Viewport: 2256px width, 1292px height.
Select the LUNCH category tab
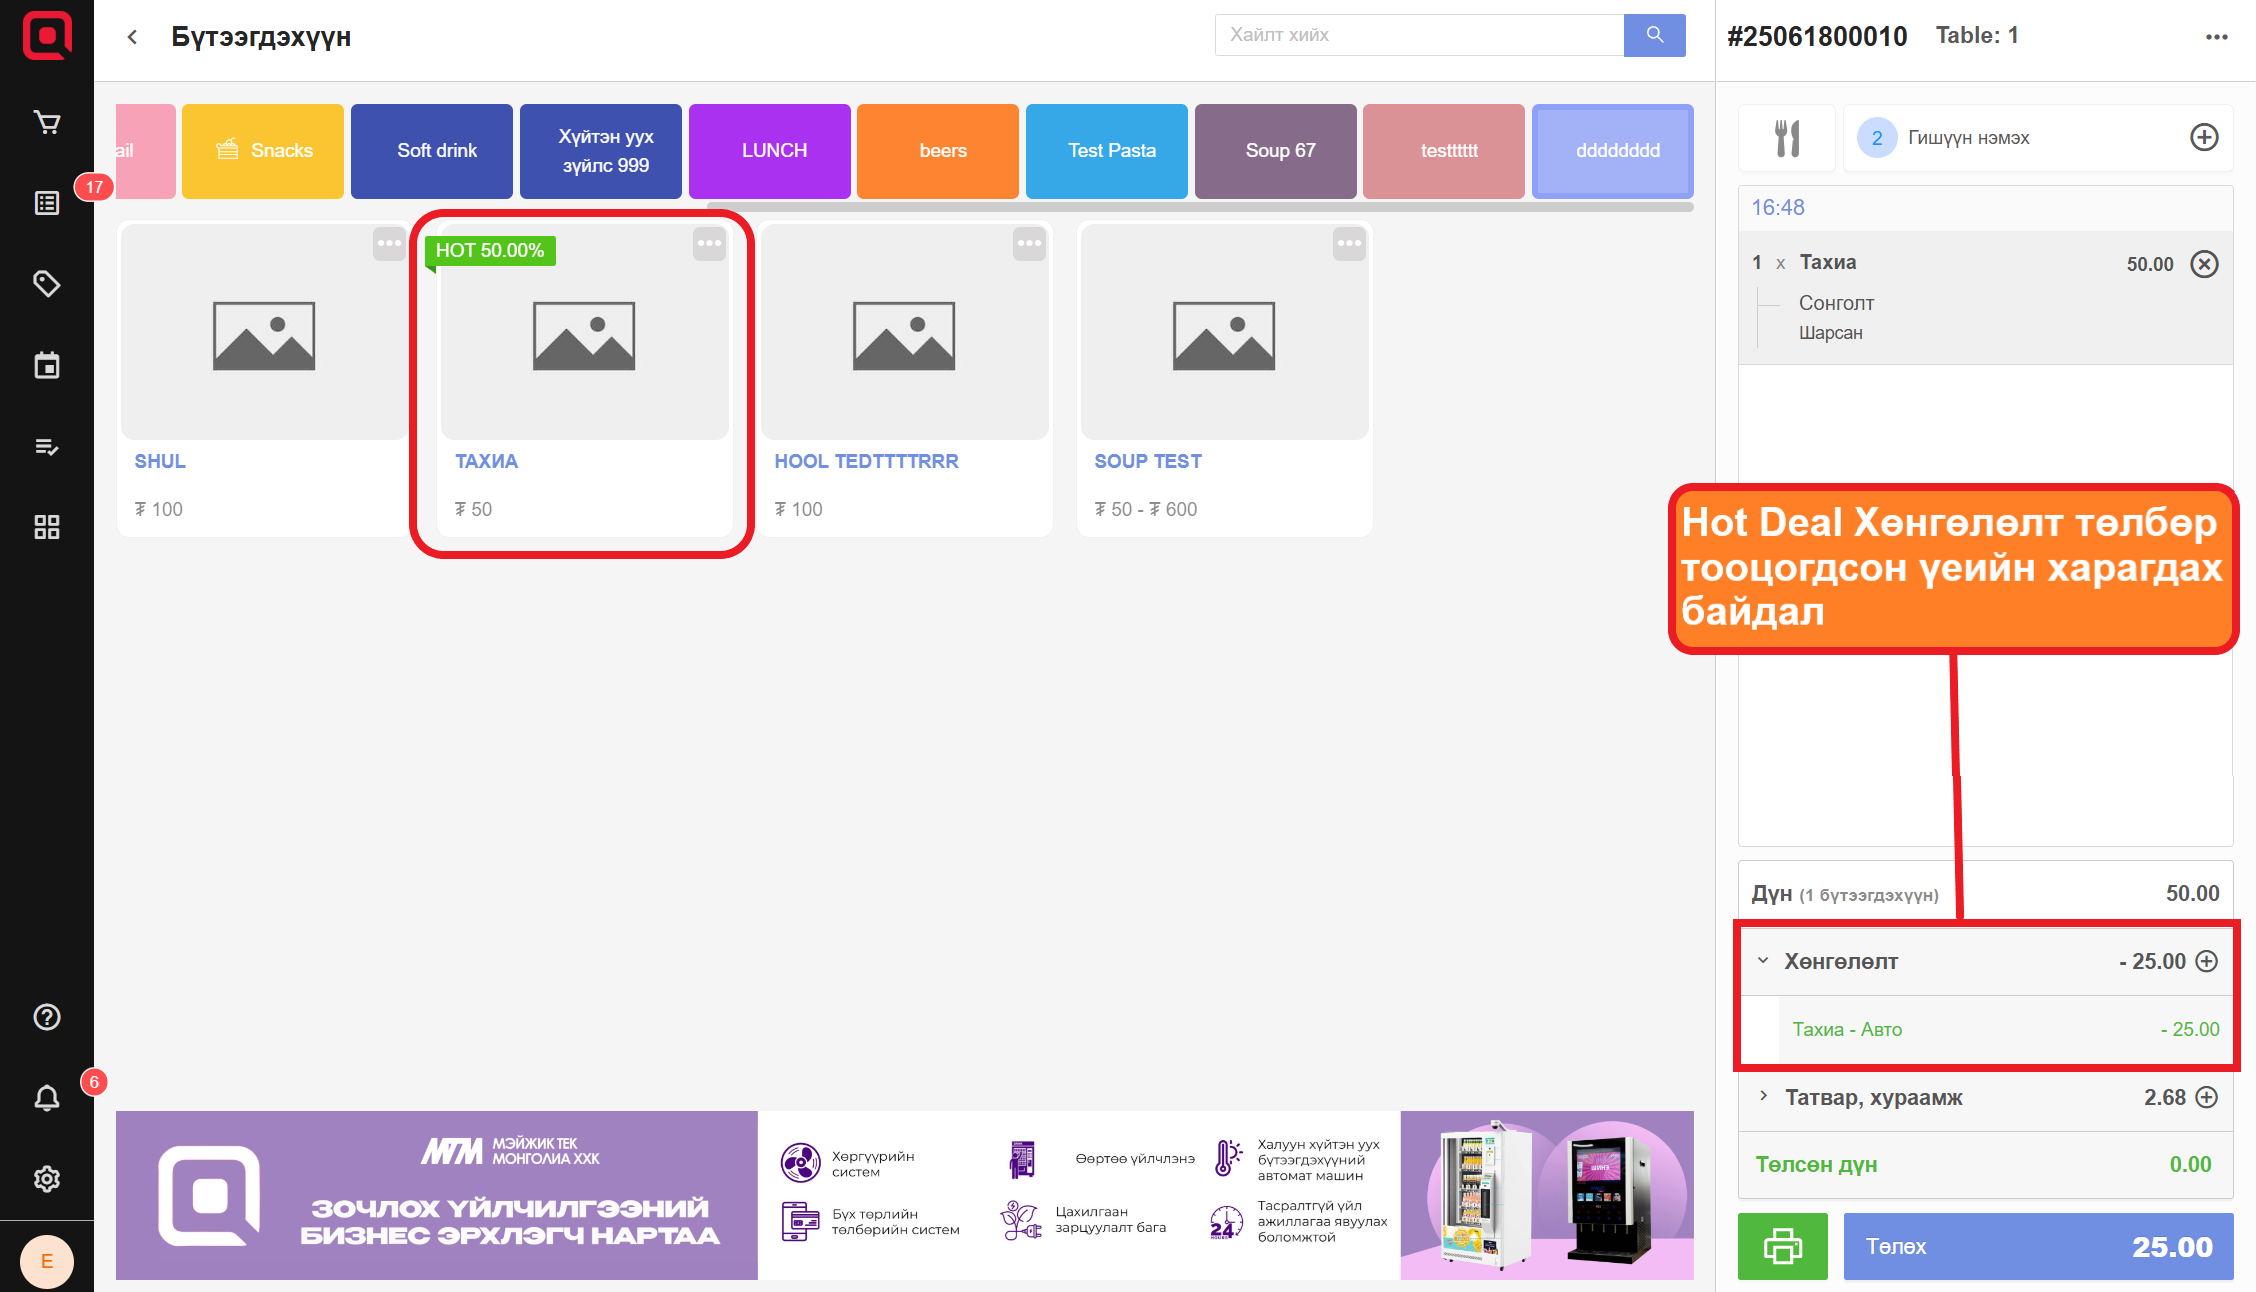pyautogui.click(x=774, y=151)
